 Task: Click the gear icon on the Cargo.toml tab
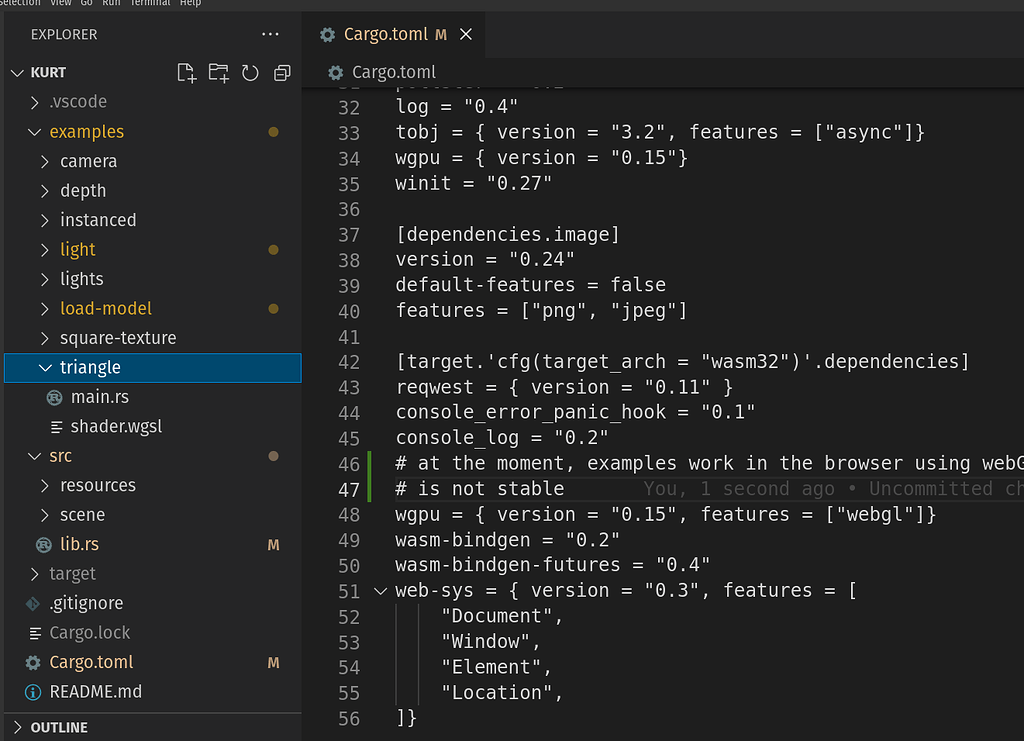click(x=327, y=33)
